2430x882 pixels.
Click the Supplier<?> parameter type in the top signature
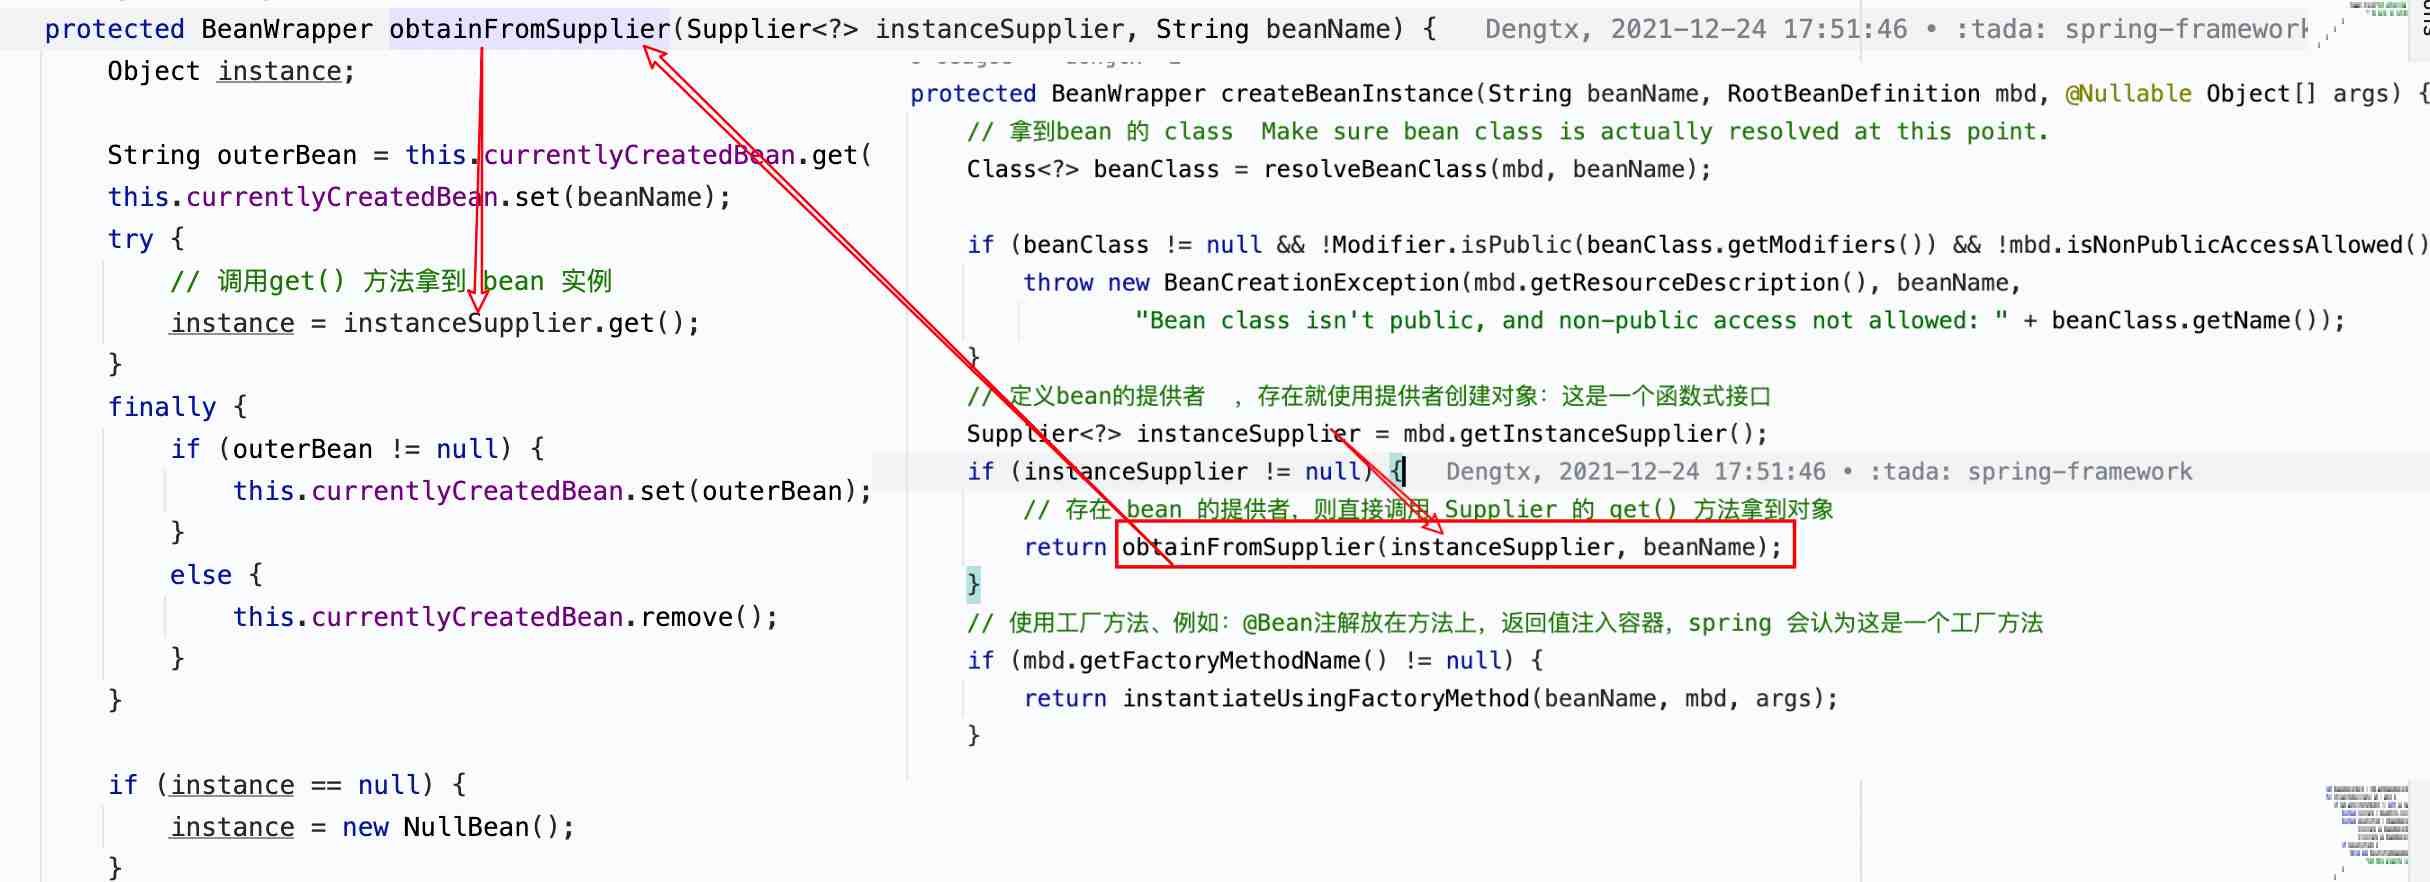pyautogui.click(x=772, y=29)
